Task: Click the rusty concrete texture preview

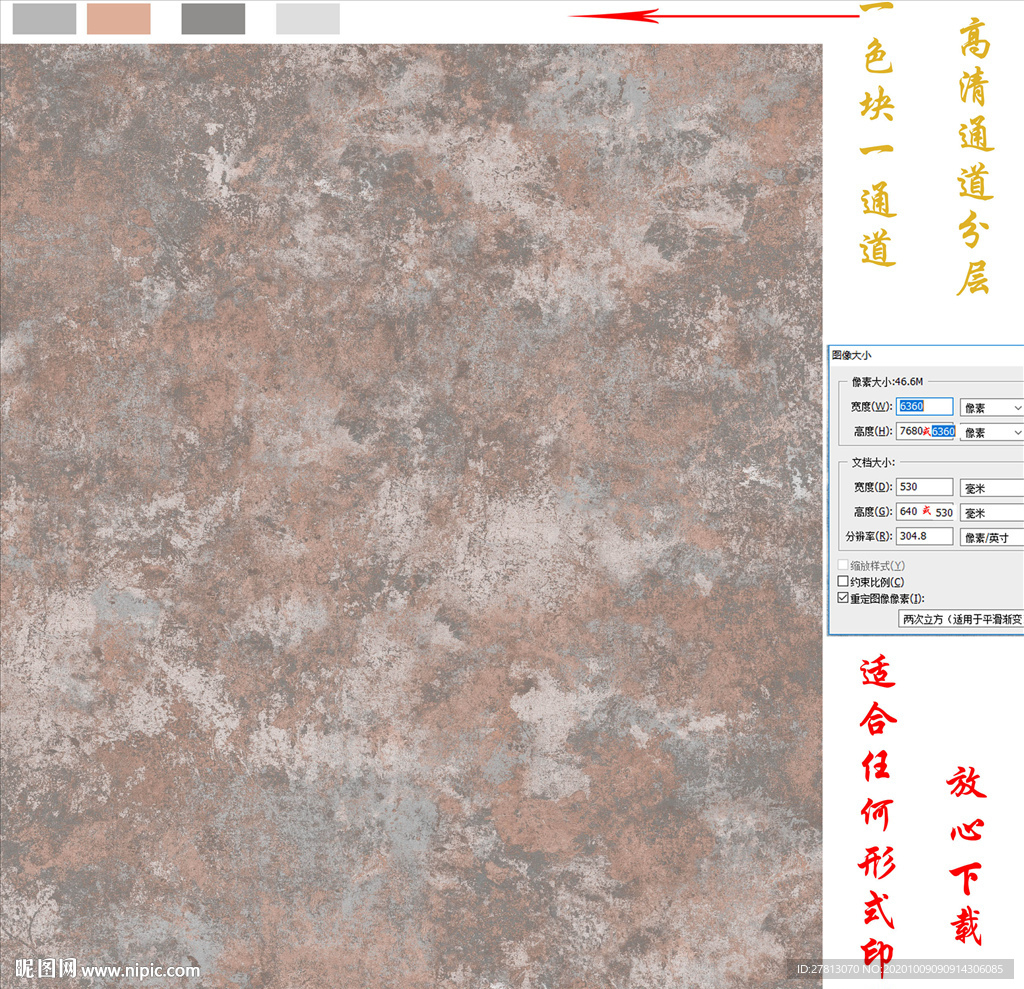Action: point(411,516)
